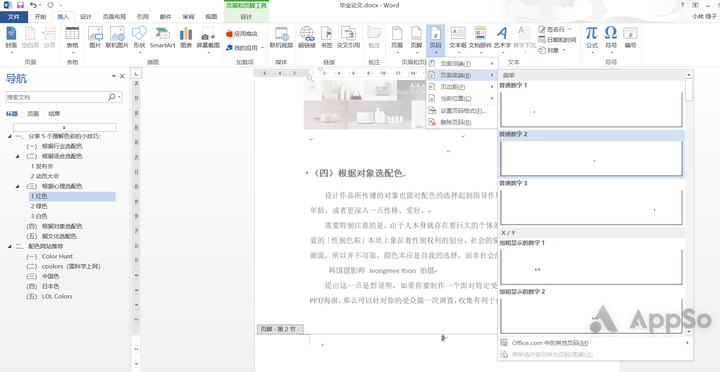Image resolution: width=720 pixels, height=372 pixels.
Task: Collapse the (三) 根据心理选配色 tree node
Action: 17,186
